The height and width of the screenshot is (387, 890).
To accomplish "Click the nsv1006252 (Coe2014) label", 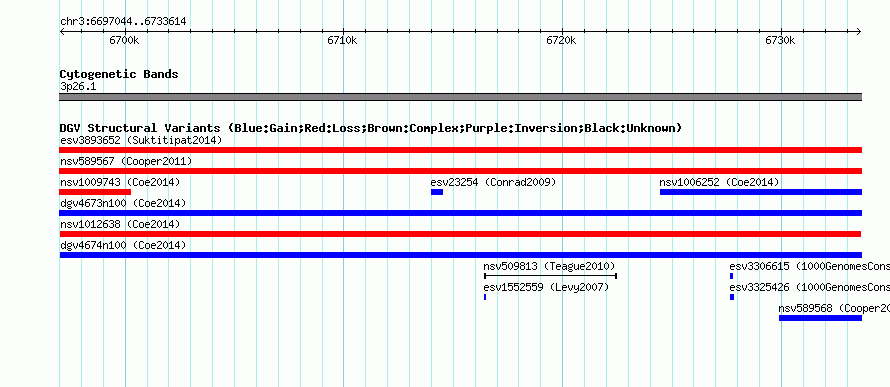I will coord(719,183).
